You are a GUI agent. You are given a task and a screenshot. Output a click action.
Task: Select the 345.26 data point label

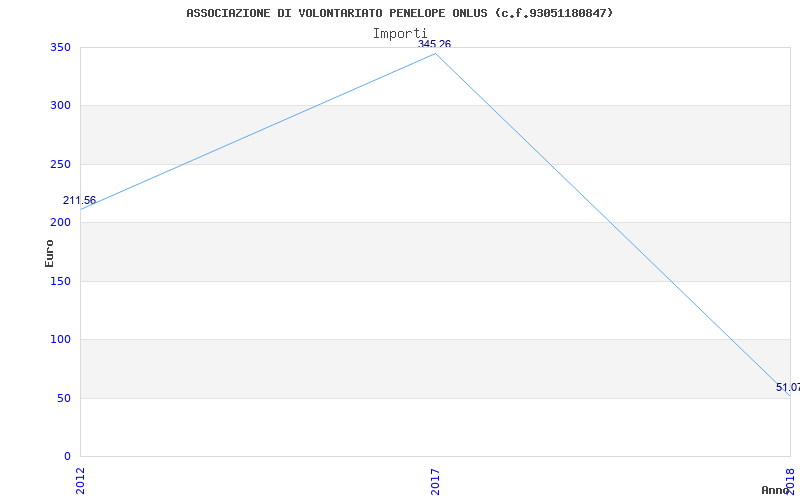pos(434,44)
